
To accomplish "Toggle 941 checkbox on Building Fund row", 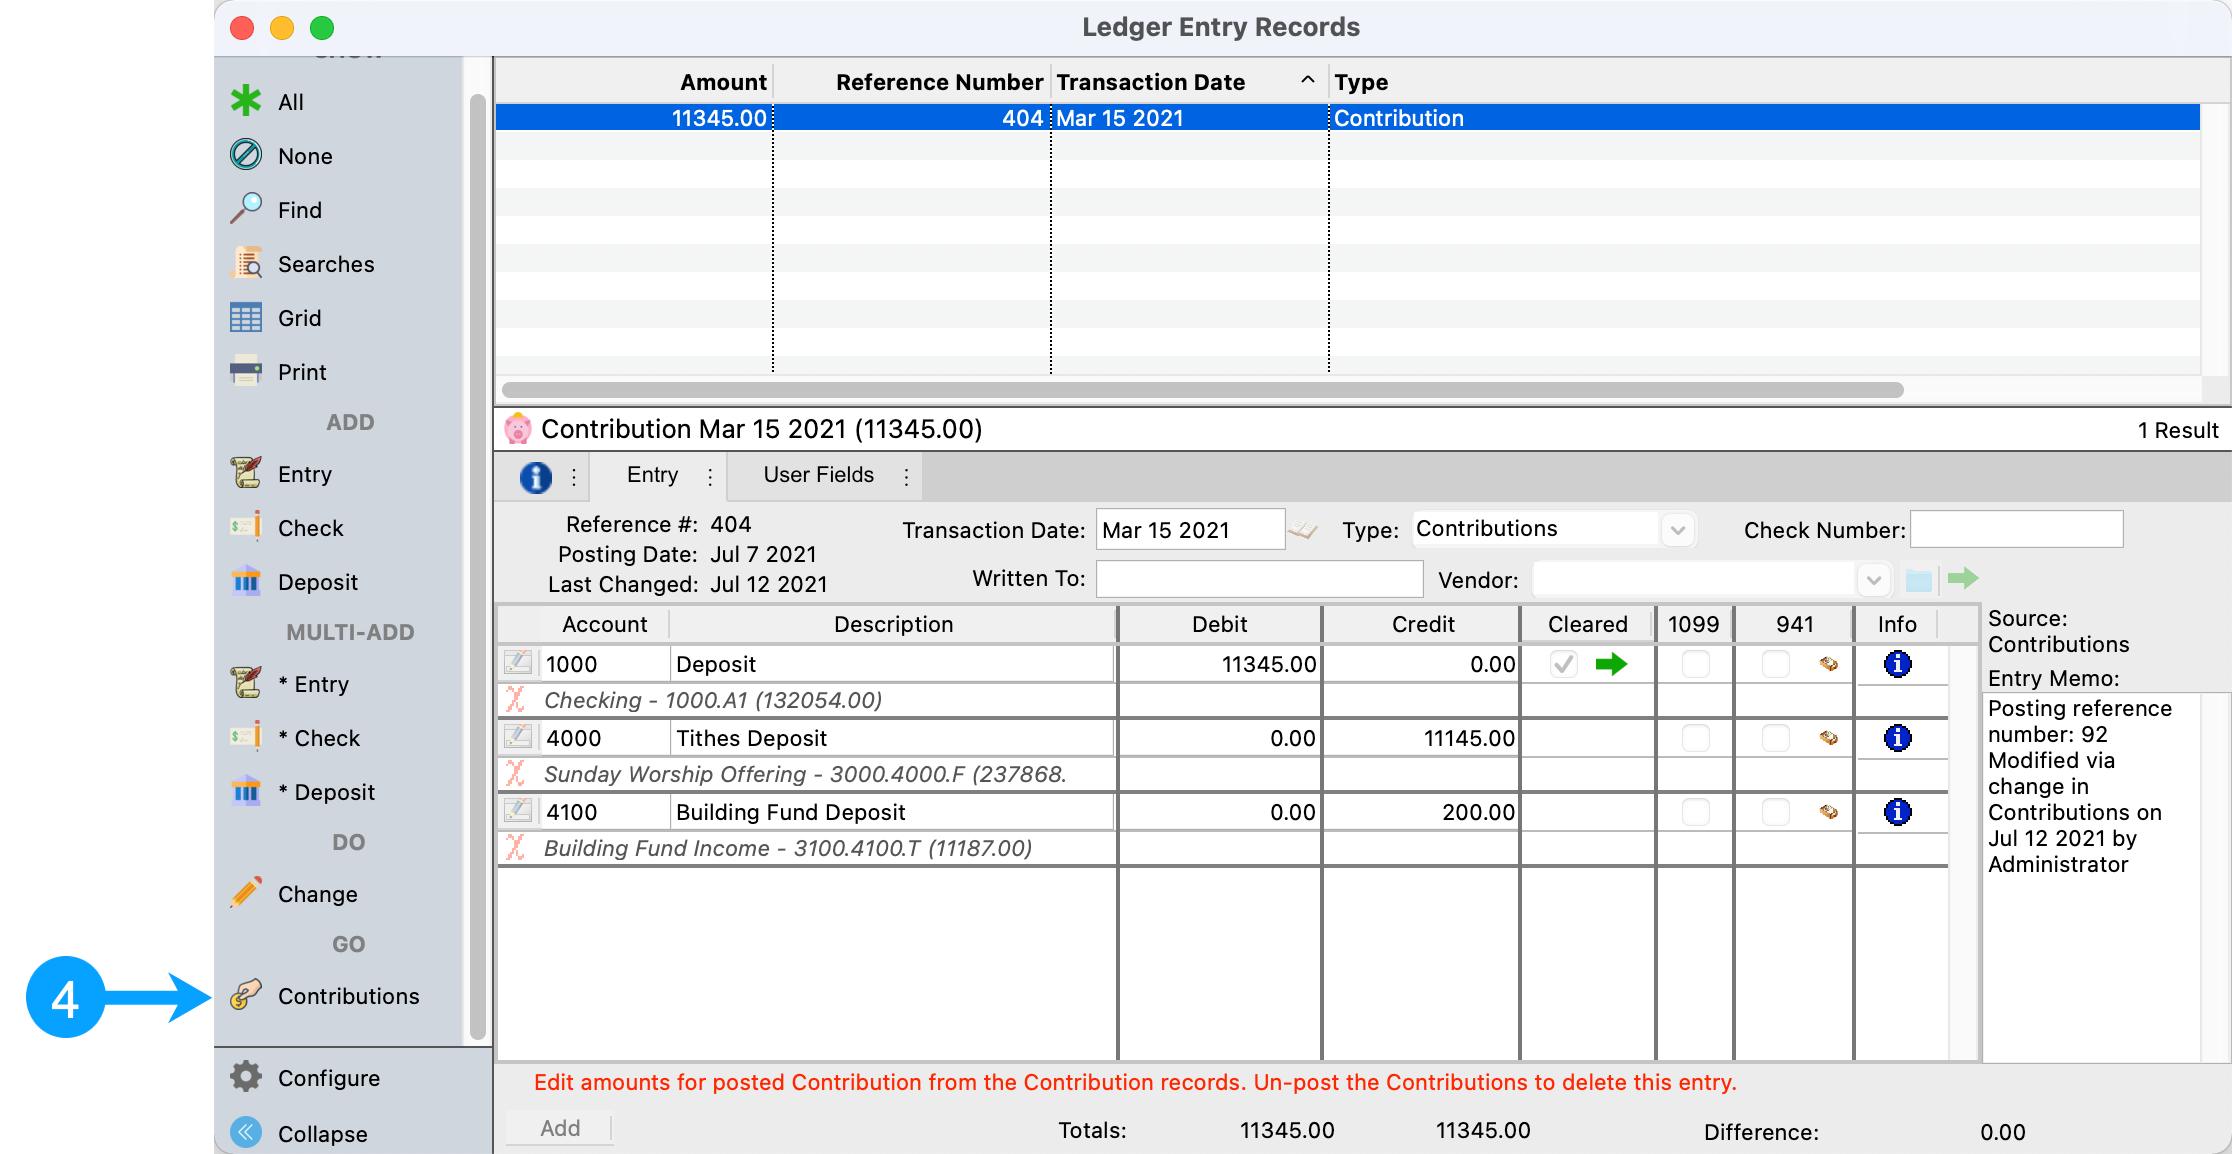I will [x=1775, y=812].
